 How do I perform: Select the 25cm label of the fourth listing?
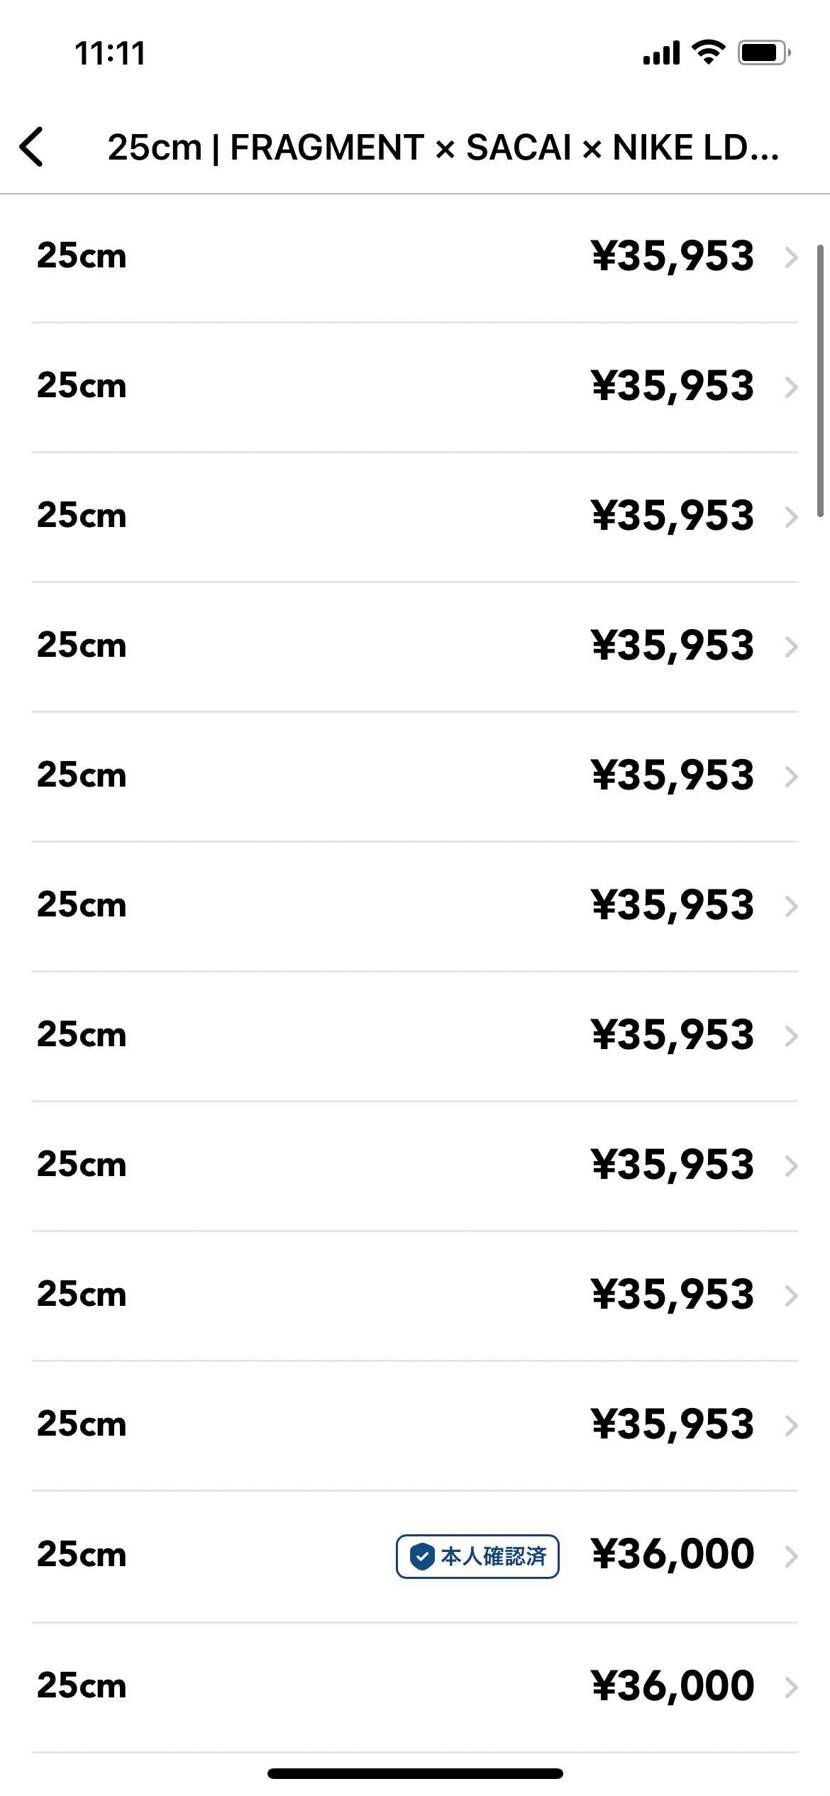click(82, 645)
